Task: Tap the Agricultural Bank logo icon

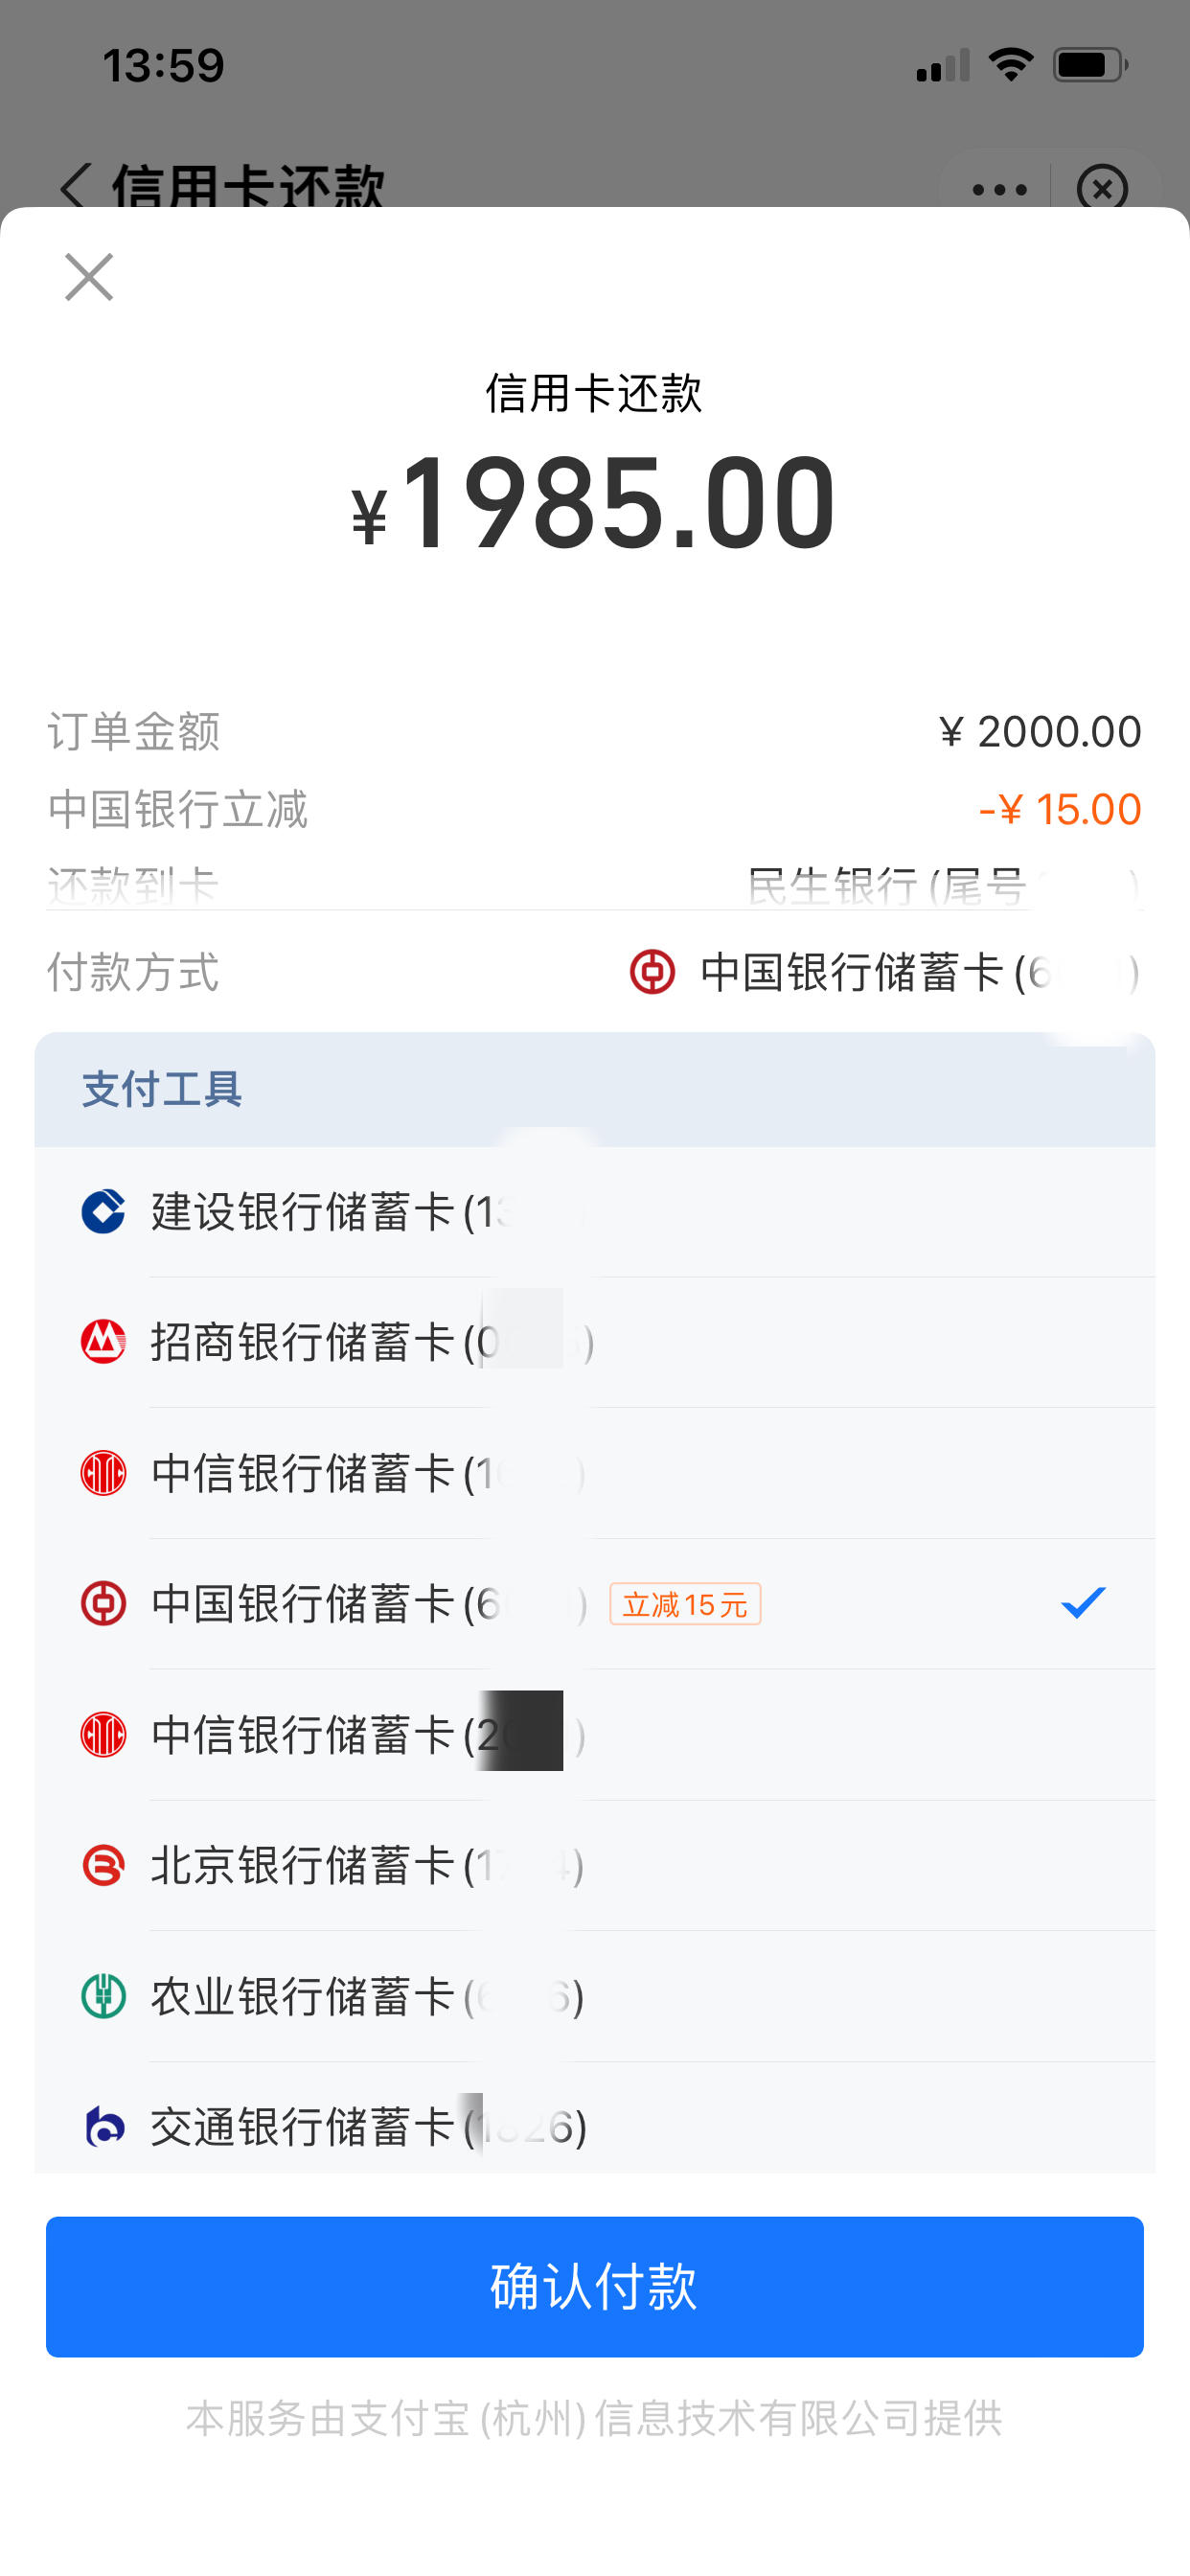Action: pos(103,1996)
